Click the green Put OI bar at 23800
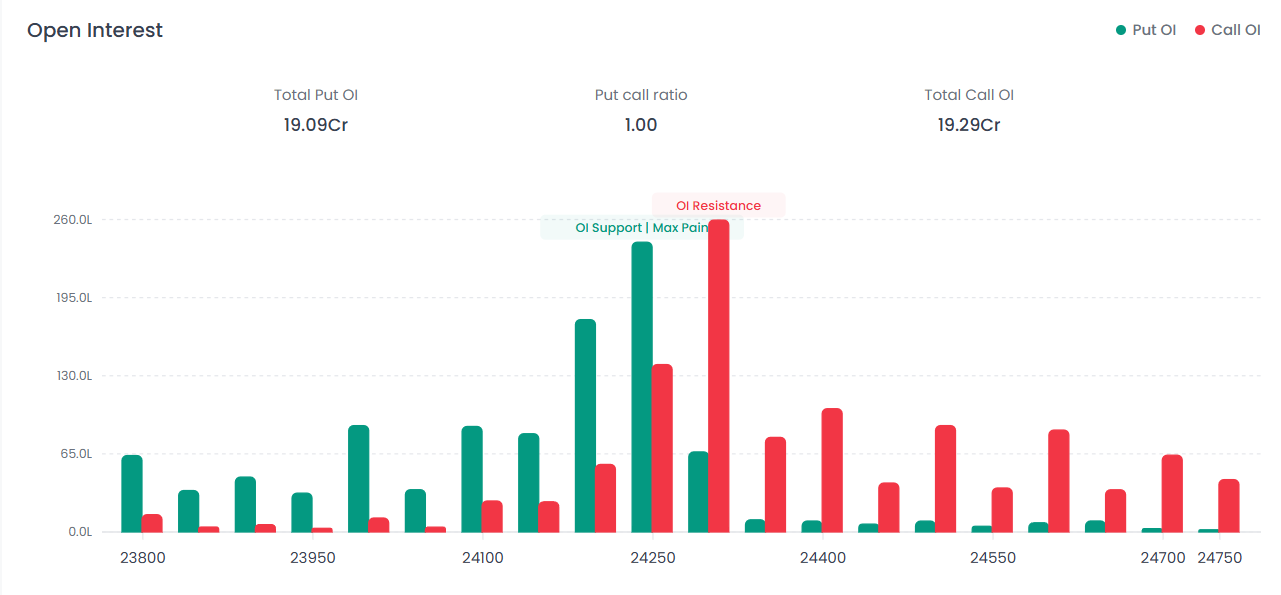The height and width of the screenshot is (595, 1281). (132, 493)
